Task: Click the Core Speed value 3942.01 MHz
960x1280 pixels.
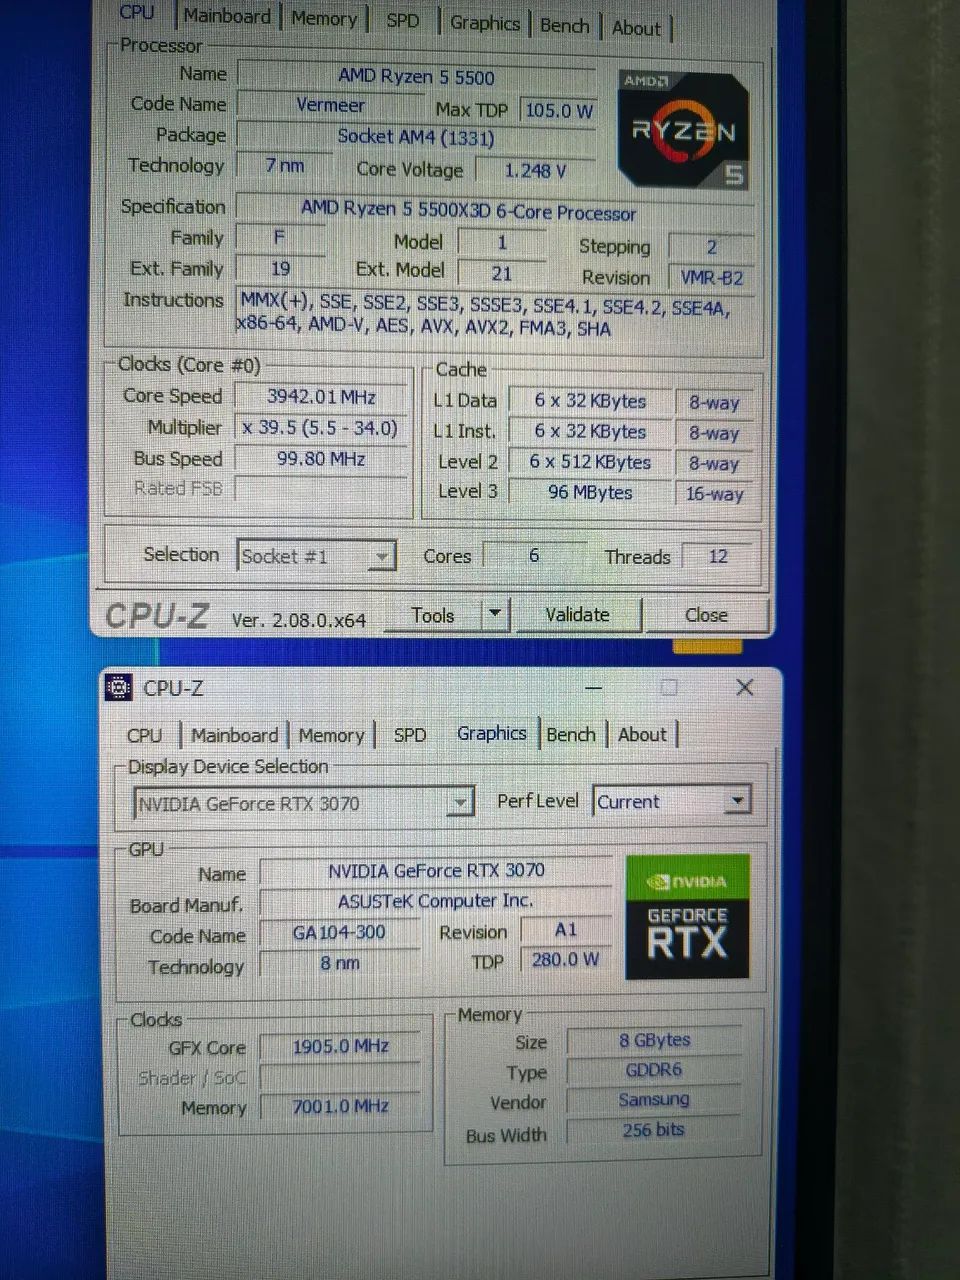Action: click(x=321, y=396)
